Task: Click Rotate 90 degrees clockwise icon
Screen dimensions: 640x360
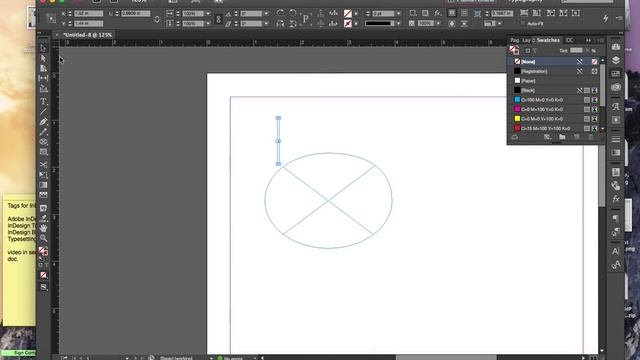Action: pyautogui.click(x=280, y=13)
